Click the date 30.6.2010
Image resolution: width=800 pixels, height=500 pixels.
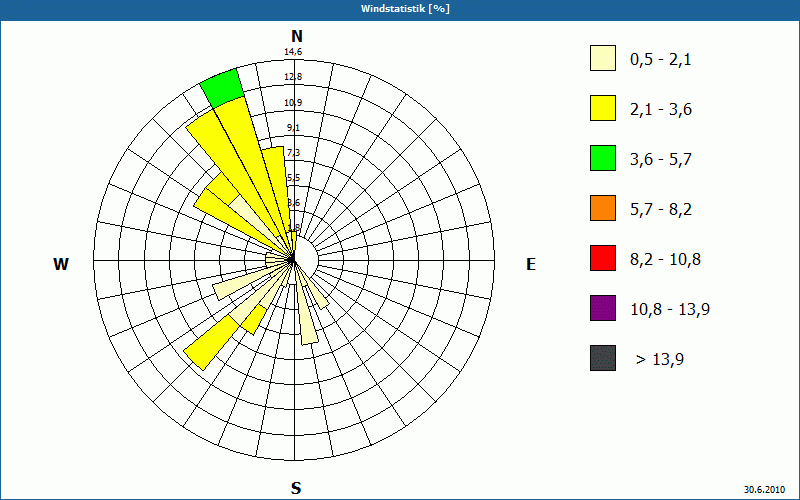click(764, 489)
